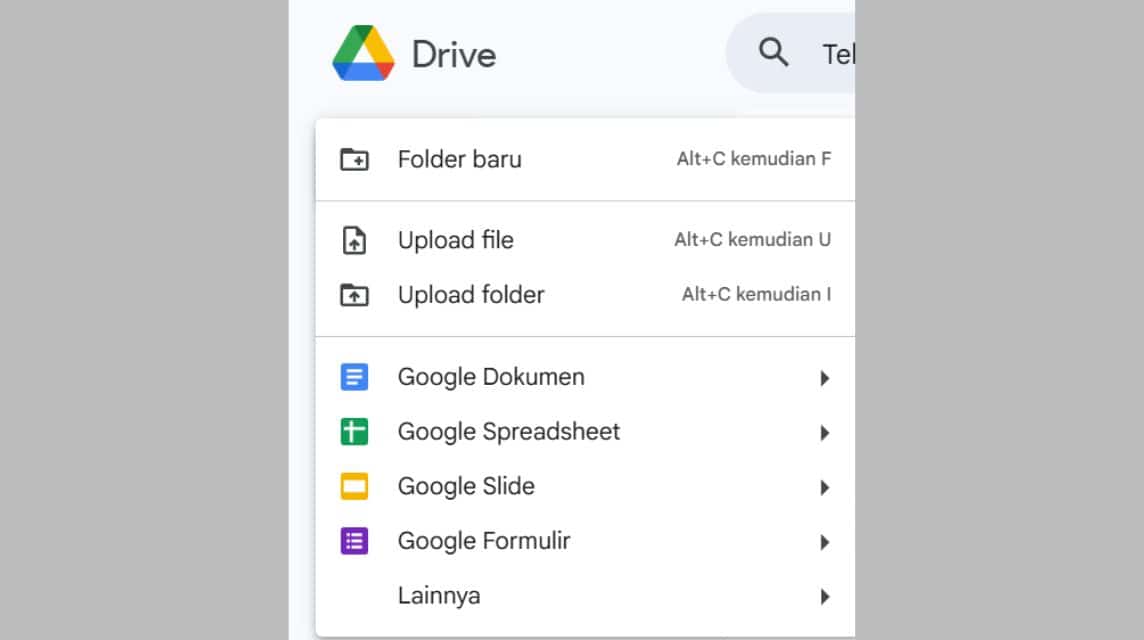Open Google Spreadsheet menu item
This screenshot has width=1144, height=640.
tap(585, 432)
